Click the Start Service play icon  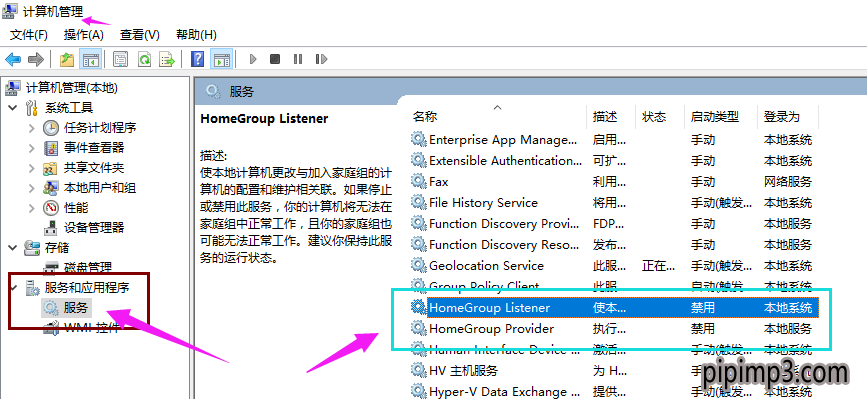(253, 59)
